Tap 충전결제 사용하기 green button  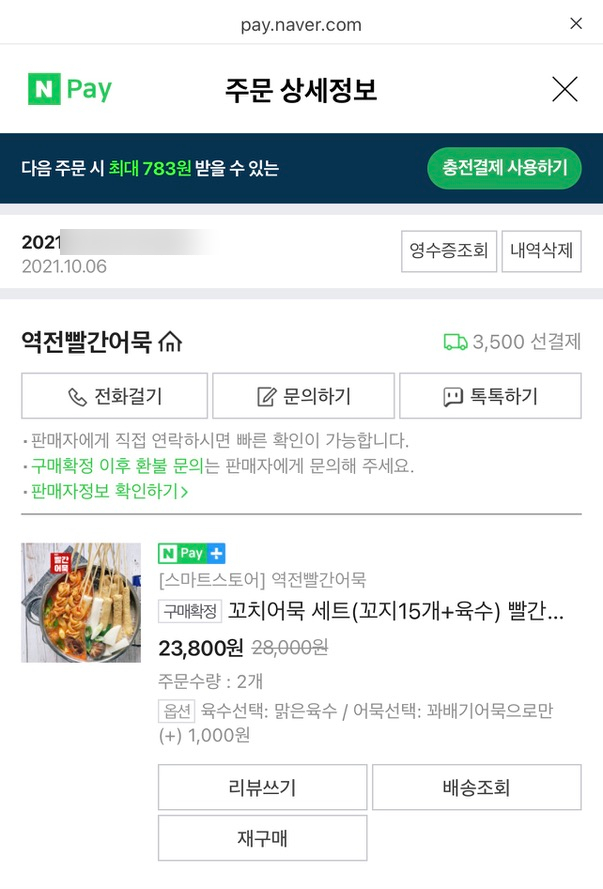coord(504,168)
